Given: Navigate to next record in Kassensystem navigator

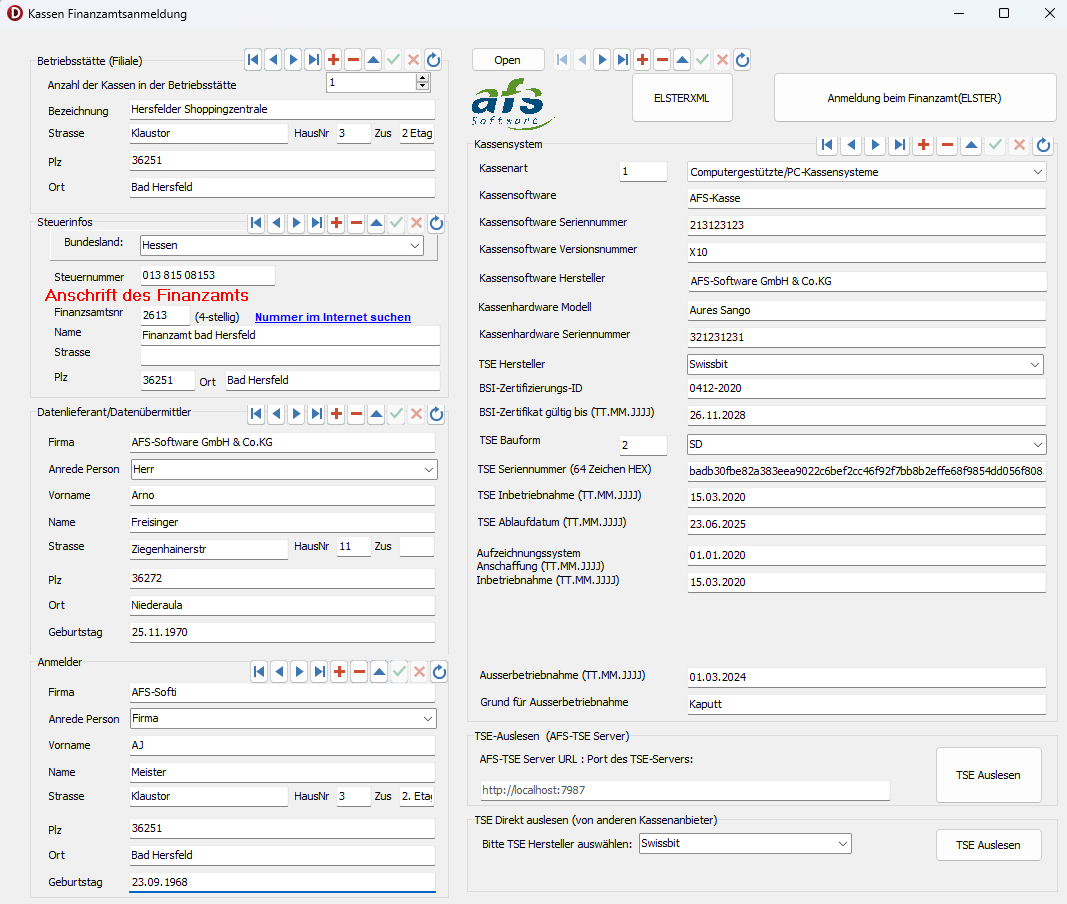Looking at the screenshot, I should tap(875, 145).
